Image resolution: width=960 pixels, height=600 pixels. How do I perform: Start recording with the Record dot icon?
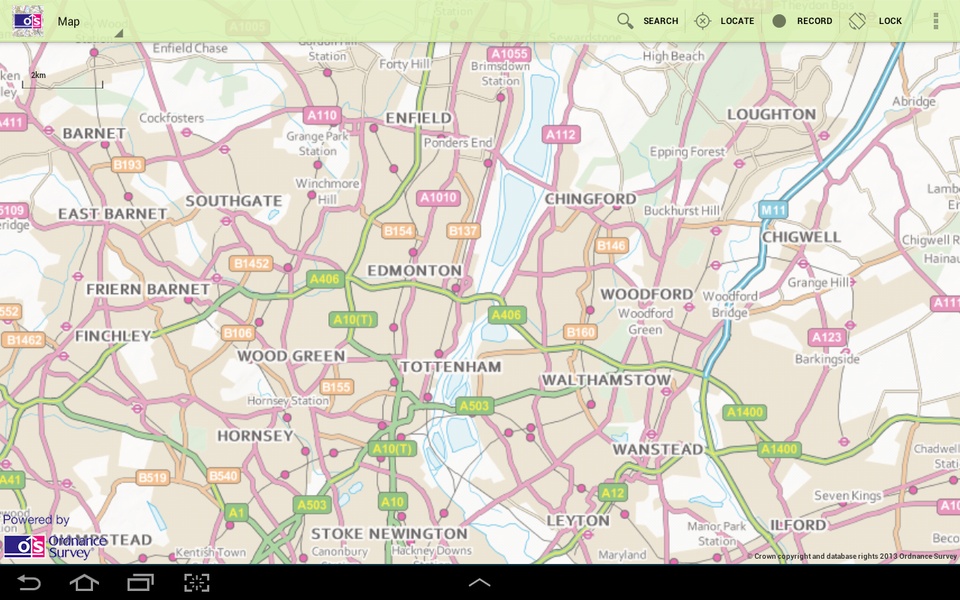pyautogui.click(x=779, y=21)
